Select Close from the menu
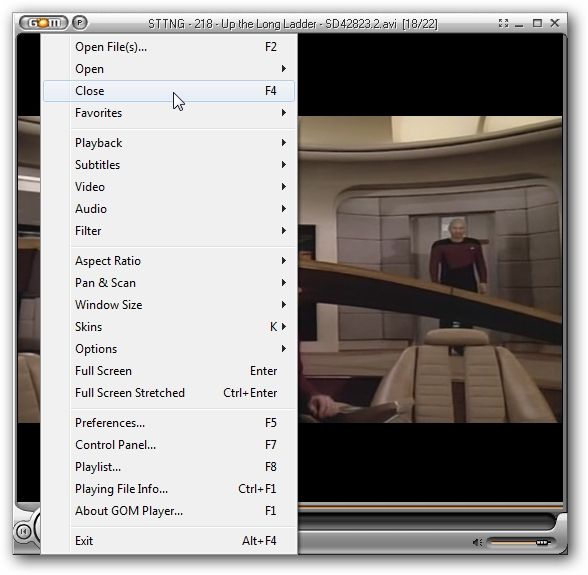Viewport: 588px width, 575px height. click(x=169, y=91)
